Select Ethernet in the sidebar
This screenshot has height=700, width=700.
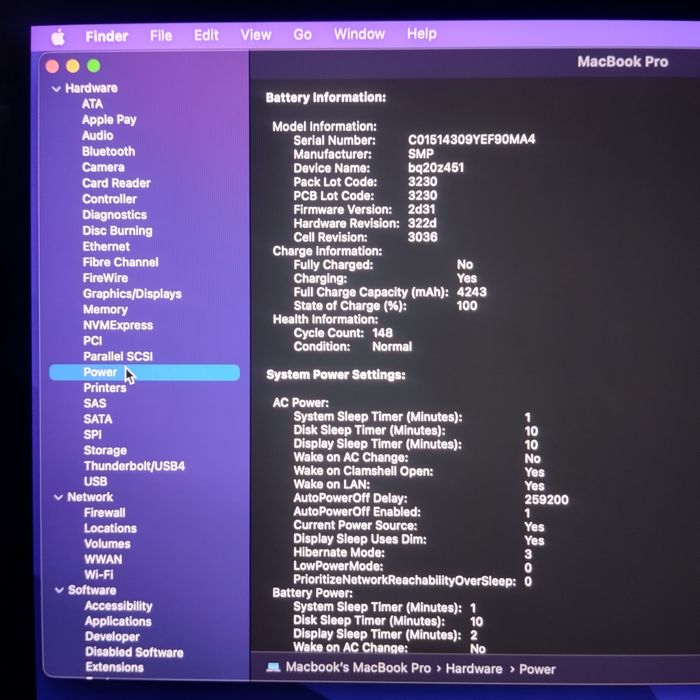pyautogui.click(x=106, y=246)
